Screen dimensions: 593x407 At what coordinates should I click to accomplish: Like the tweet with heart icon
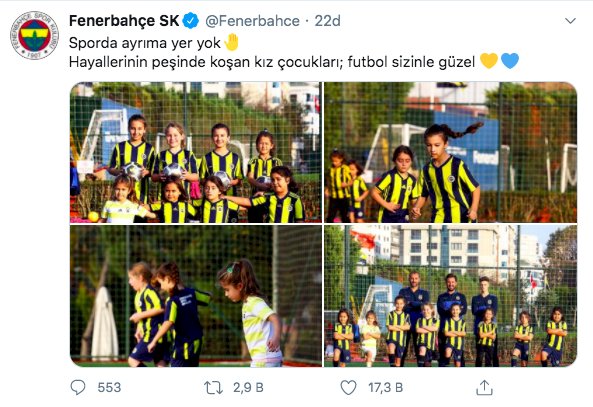348,388
